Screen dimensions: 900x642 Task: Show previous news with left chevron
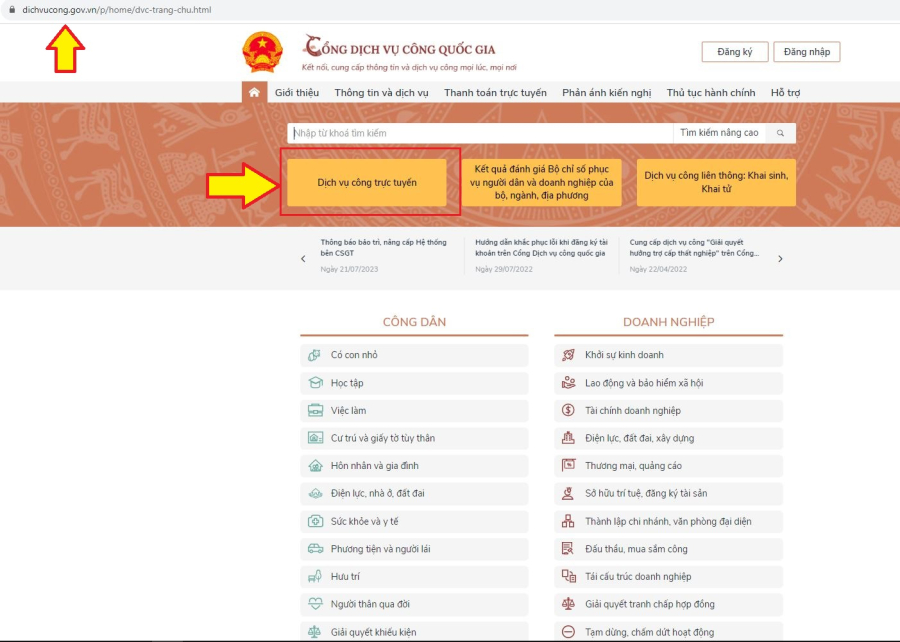coord(303,259)
